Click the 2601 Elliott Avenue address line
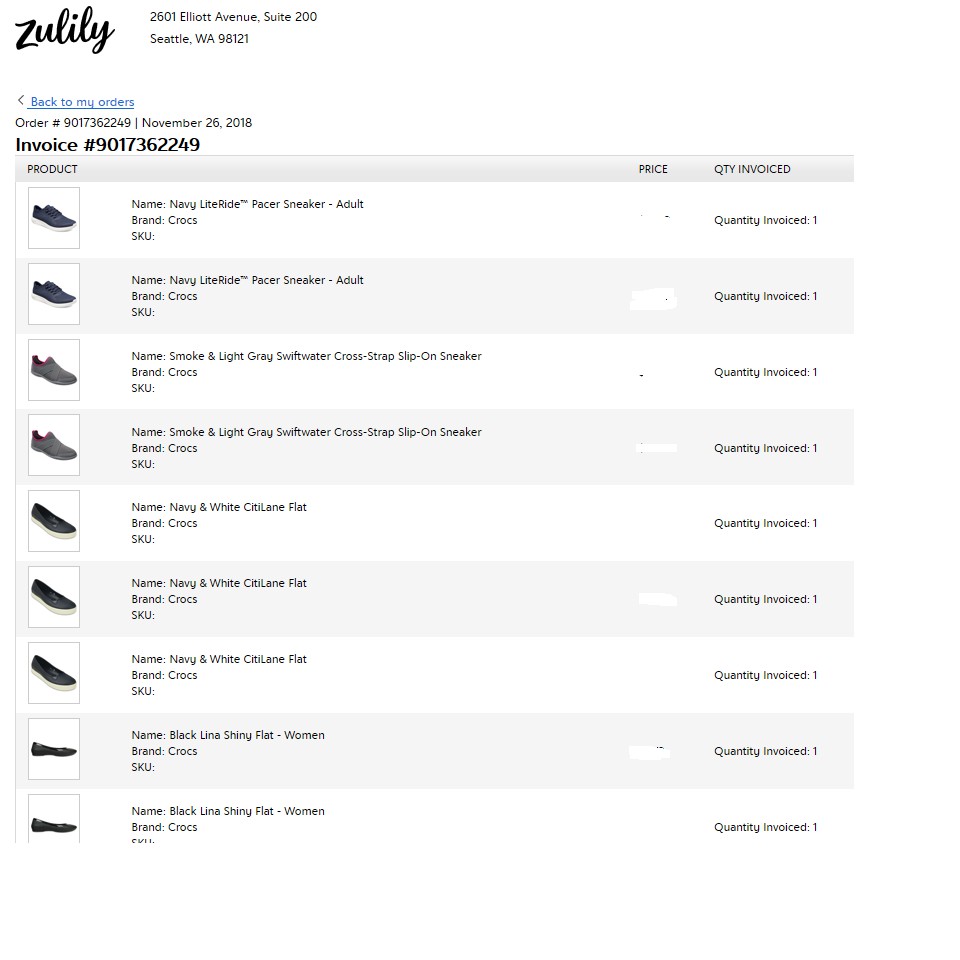Screen dimensions: 960x960 [233, 17]
